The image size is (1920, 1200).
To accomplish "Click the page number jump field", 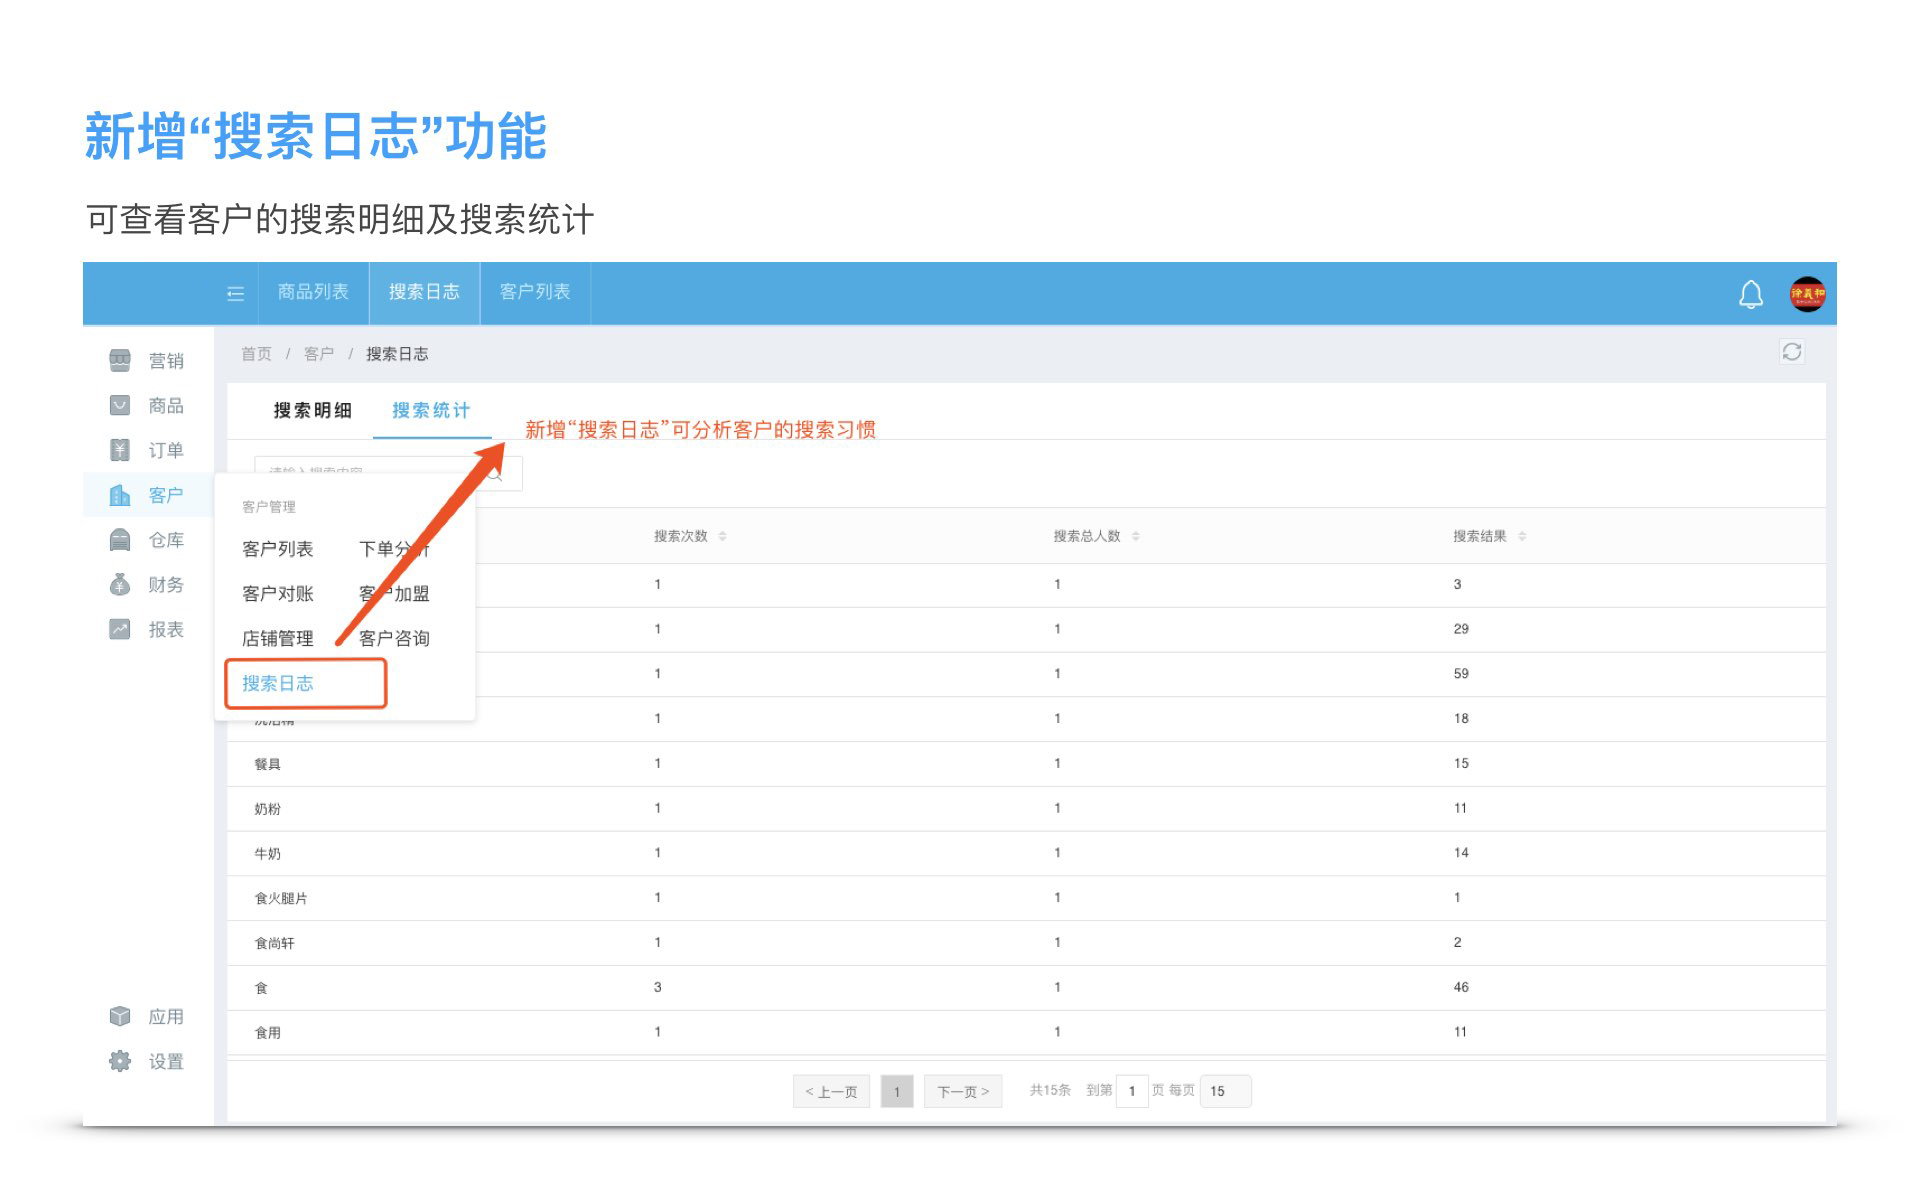I will pyautogui.click(x=1131, y=1091).
